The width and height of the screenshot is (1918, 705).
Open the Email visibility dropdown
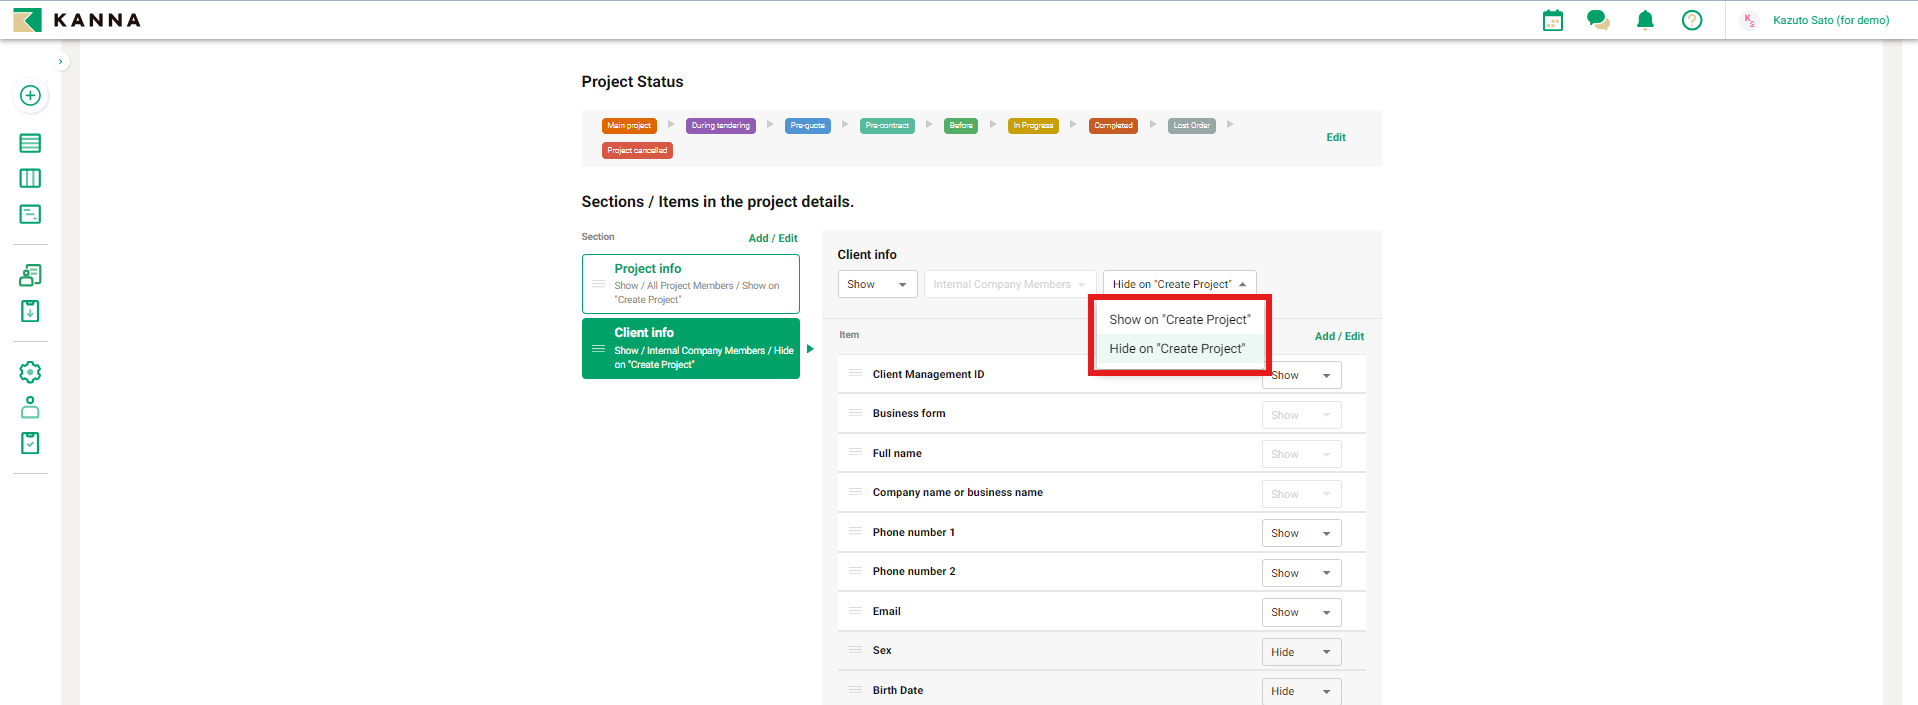tap(1300, 613)
